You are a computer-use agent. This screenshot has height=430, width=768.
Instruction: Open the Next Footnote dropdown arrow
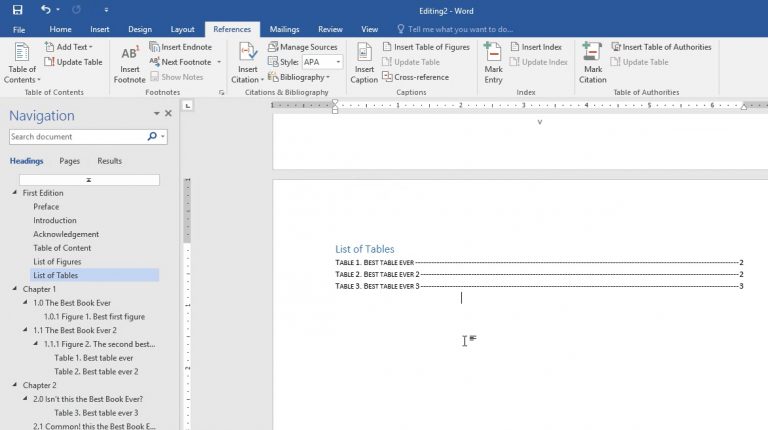point(219,62)
